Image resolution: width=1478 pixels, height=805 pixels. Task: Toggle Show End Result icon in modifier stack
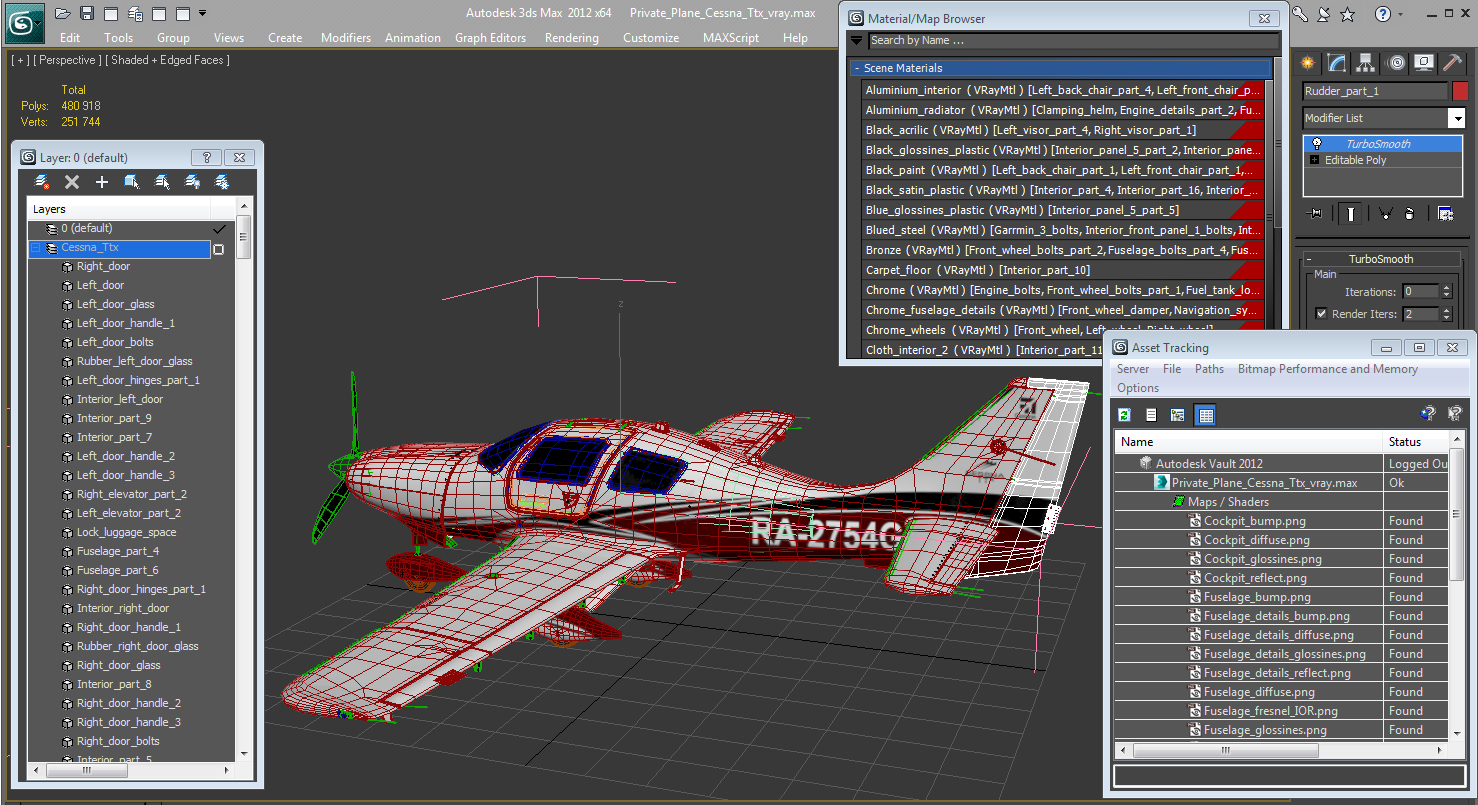pyautogui.click(x=1352, y=213)
